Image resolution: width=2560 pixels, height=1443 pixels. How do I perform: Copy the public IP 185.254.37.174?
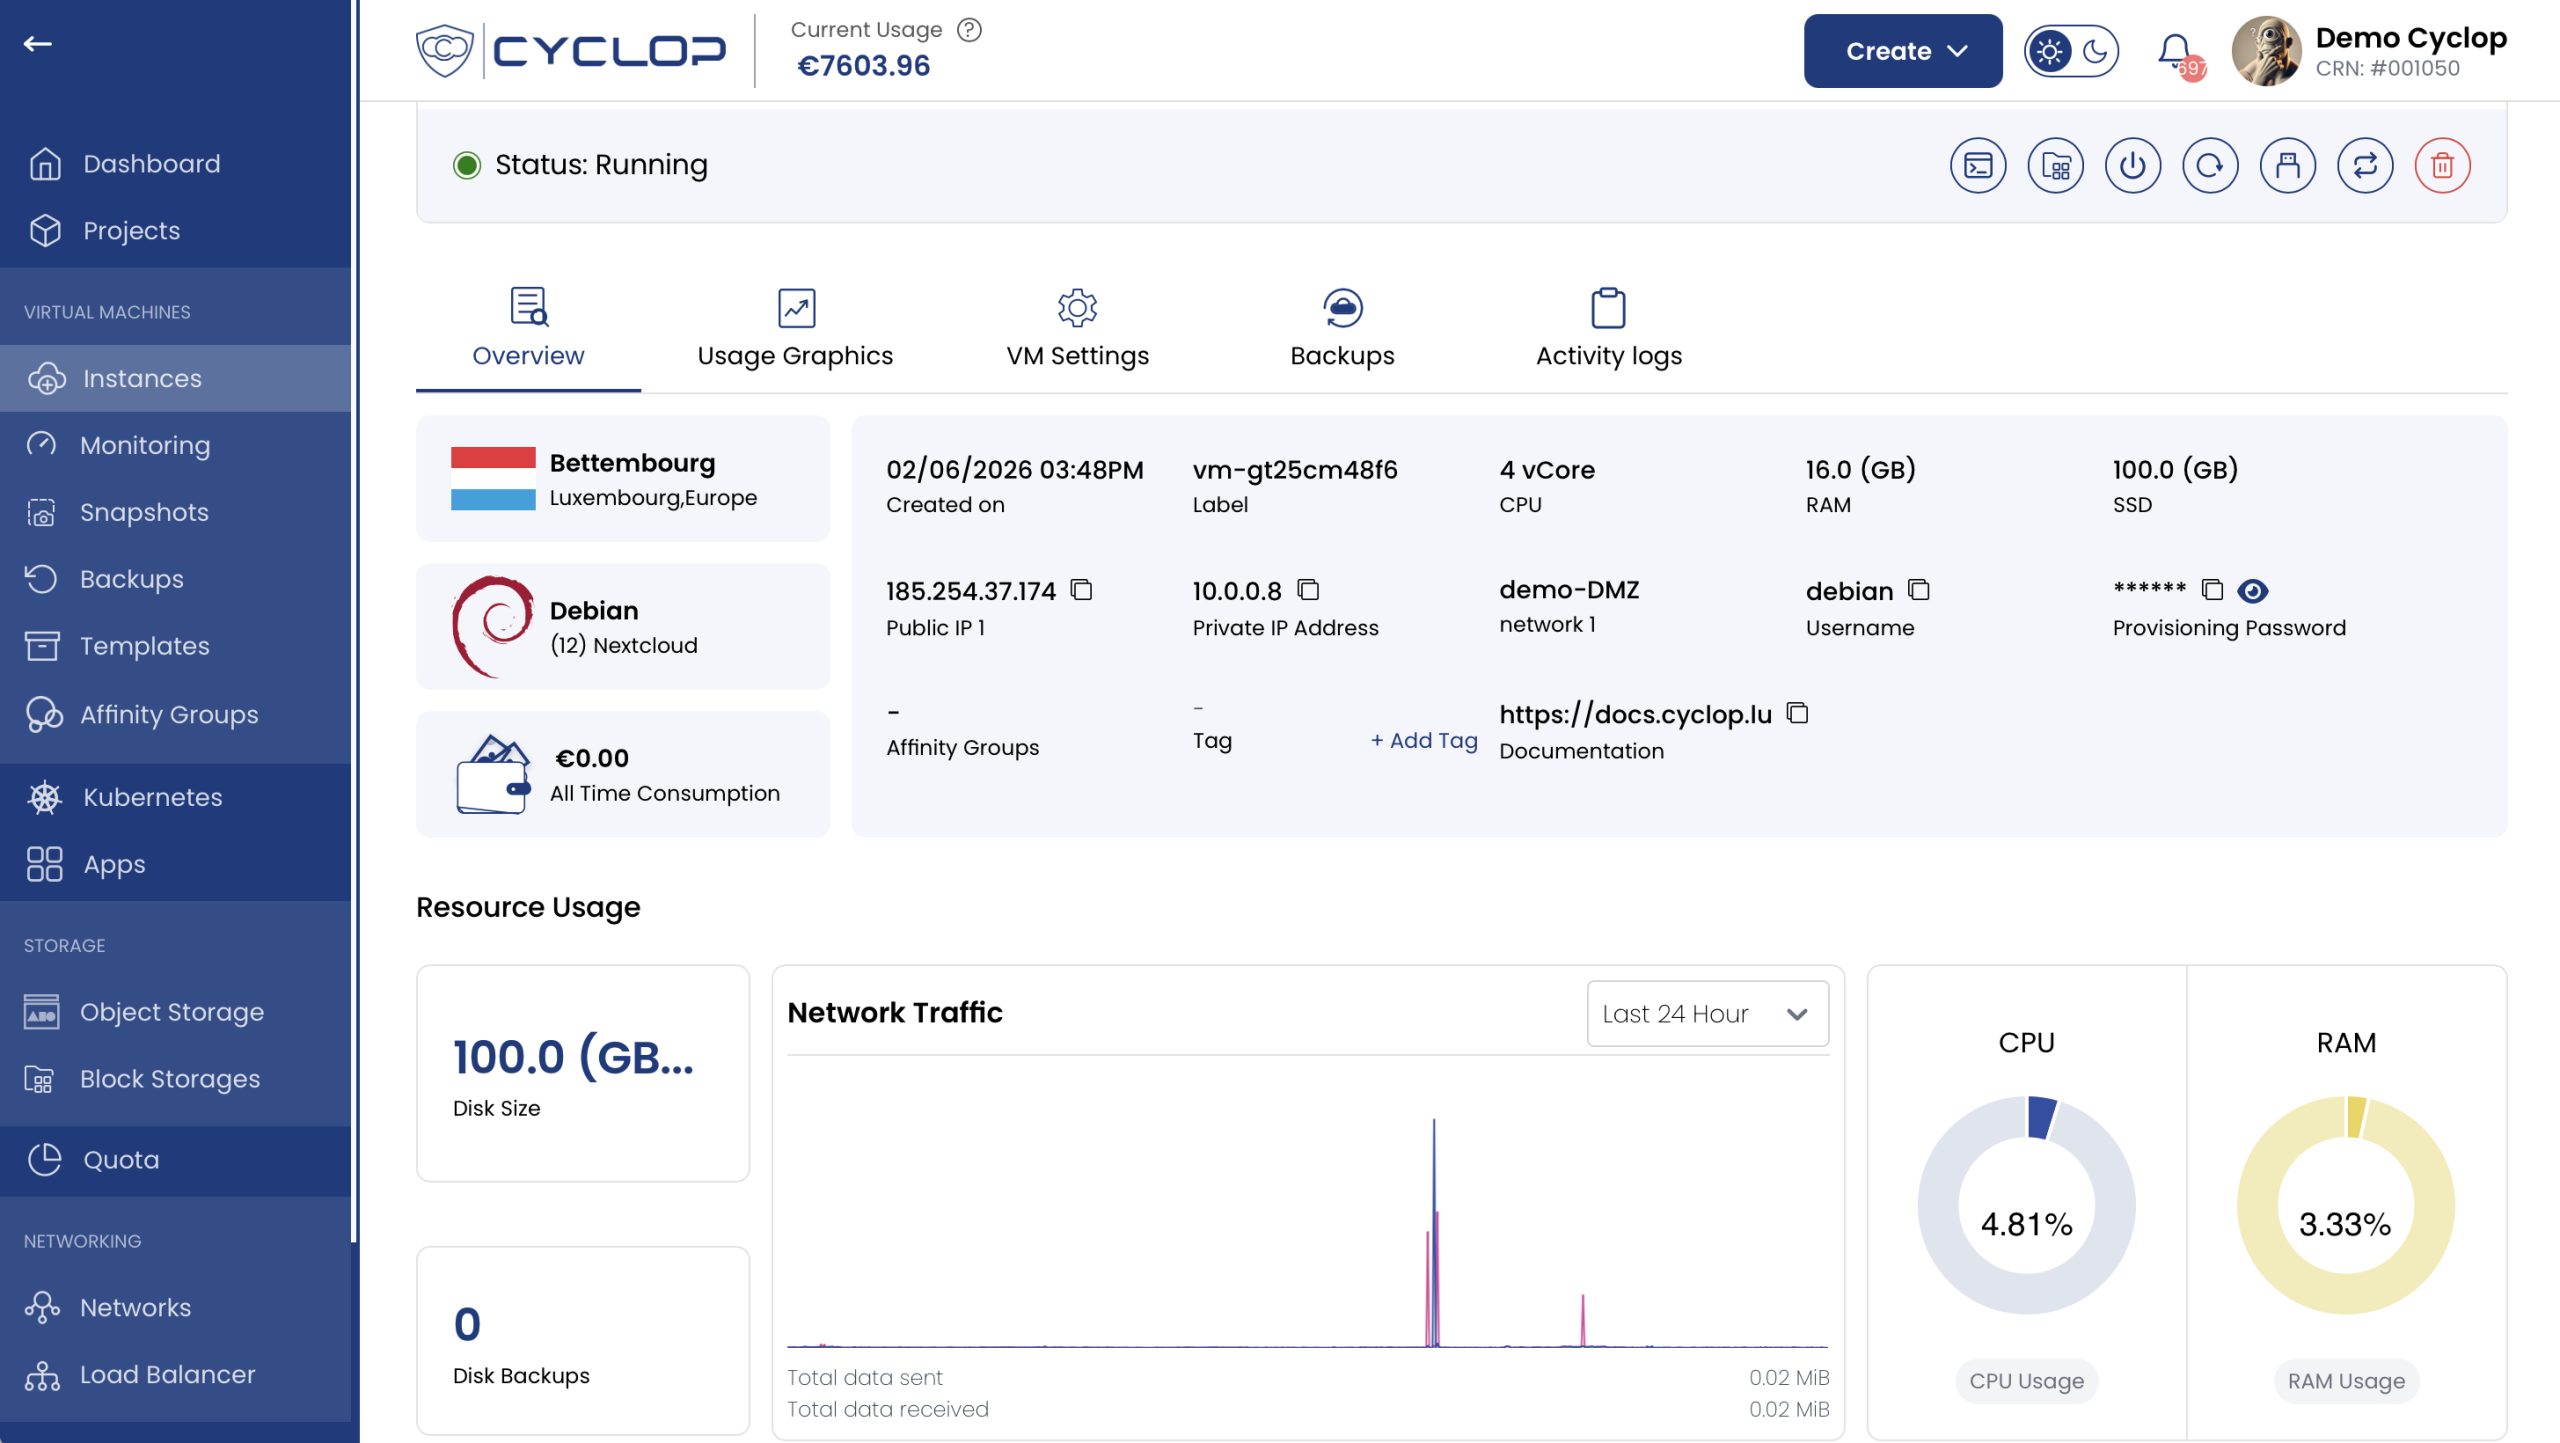tap(1081, 590)
